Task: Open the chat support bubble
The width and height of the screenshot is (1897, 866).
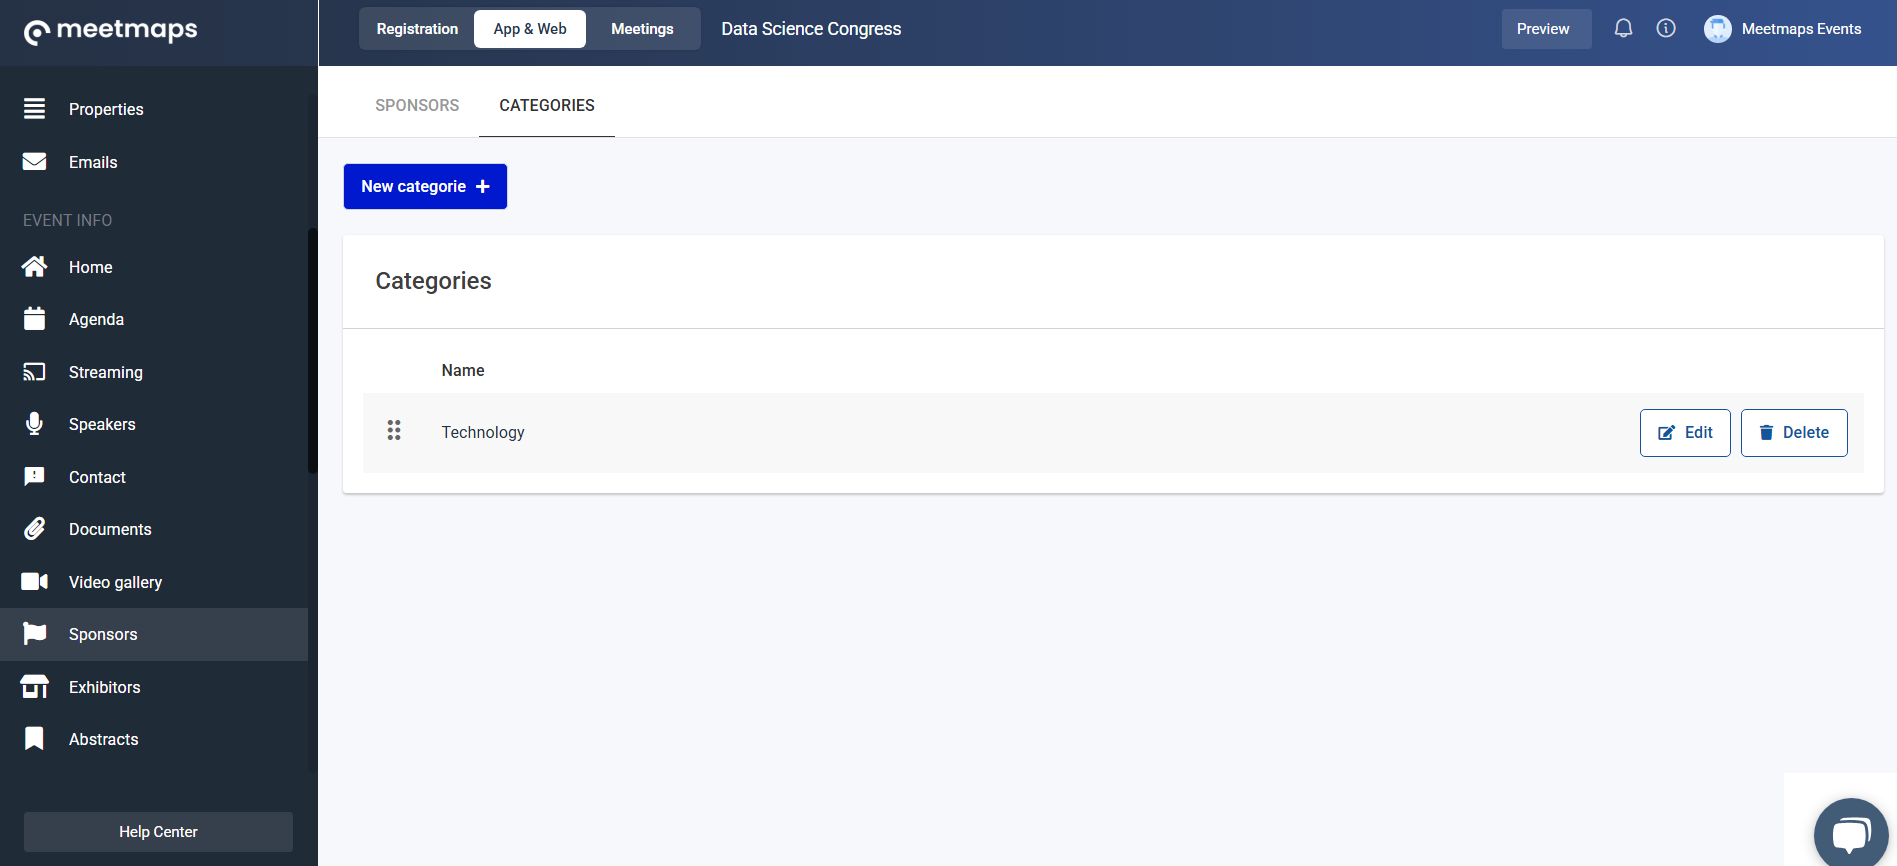Action: click(x=1850, y=834)
